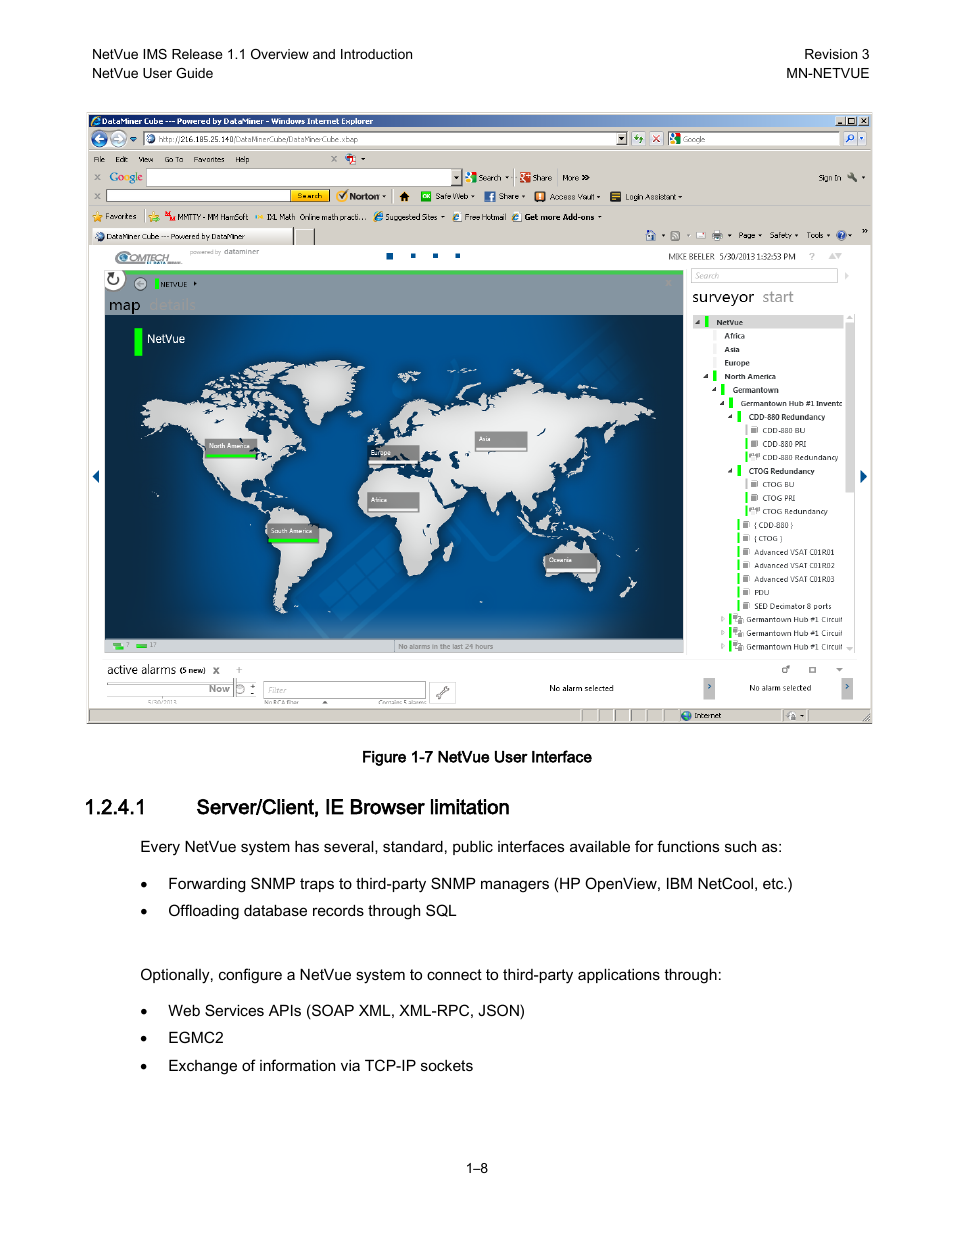Click the refresh page icon beside address bar
The width and height of the screenshot is (954, 1235).
point(638,139)
